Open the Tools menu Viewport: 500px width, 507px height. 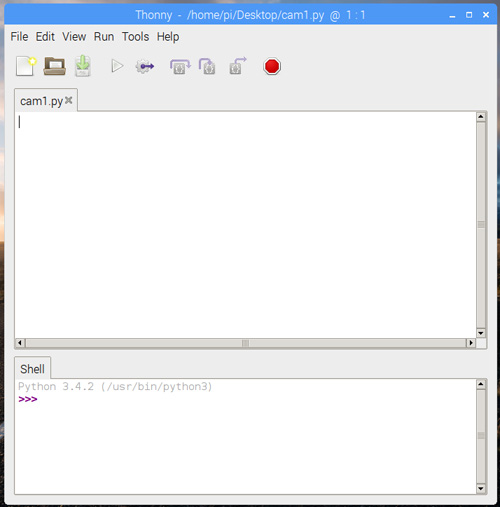(x=135, y=37)
